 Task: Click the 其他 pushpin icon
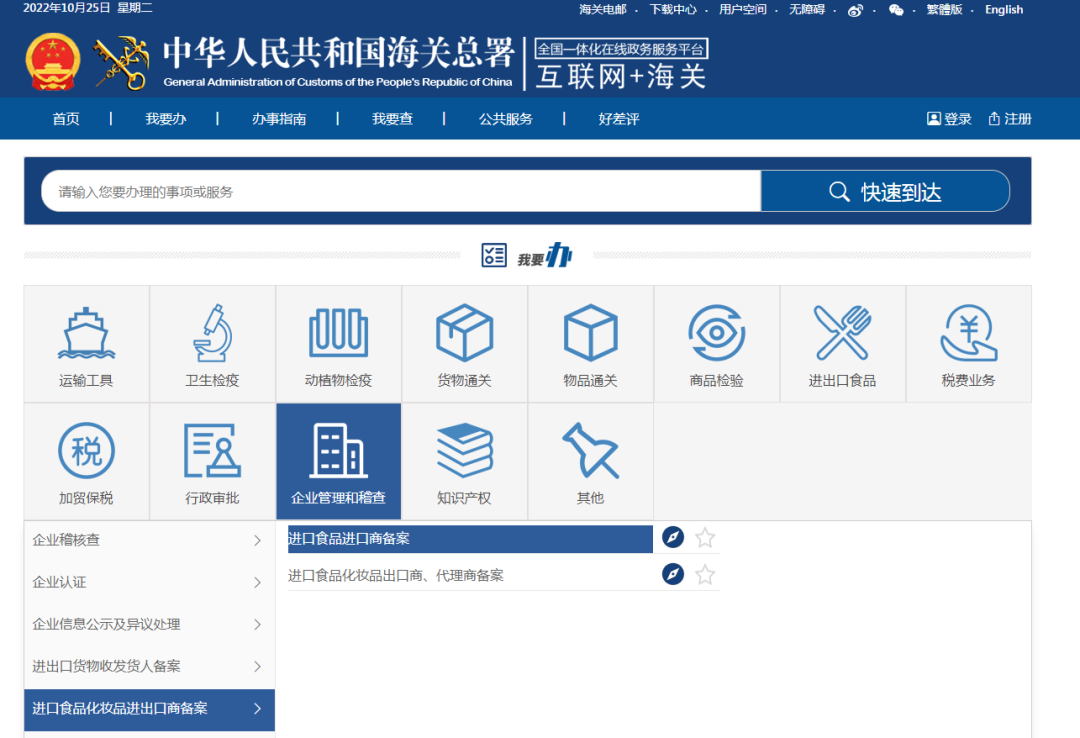pos(590,452)
